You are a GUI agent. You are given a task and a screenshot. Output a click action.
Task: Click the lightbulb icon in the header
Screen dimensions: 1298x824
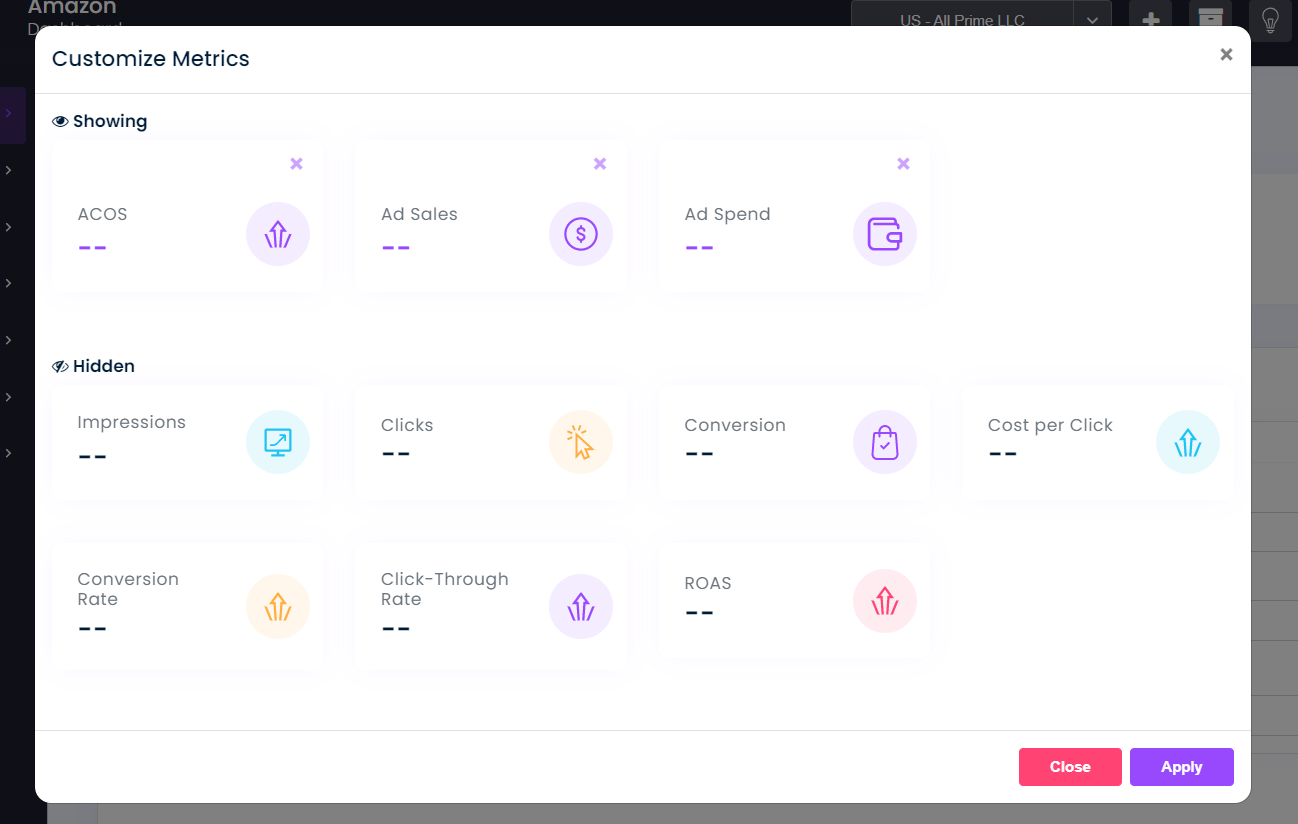coord(1271,19)
